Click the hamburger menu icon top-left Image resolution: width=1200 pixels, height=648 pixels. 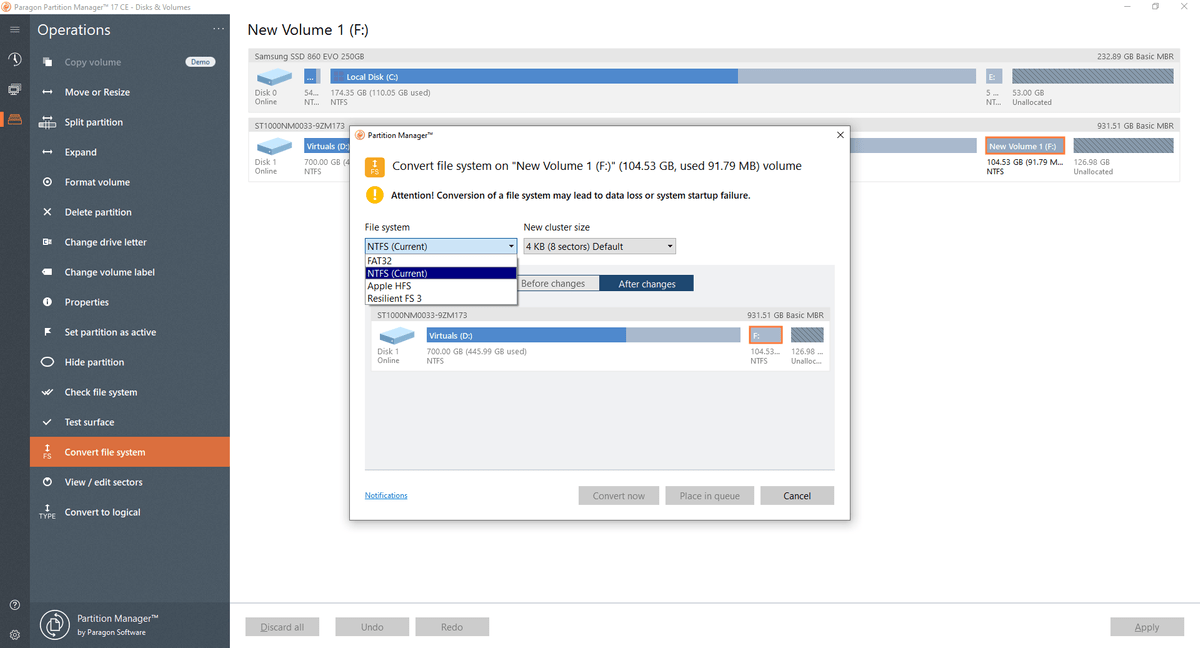[x=14, y=28]
